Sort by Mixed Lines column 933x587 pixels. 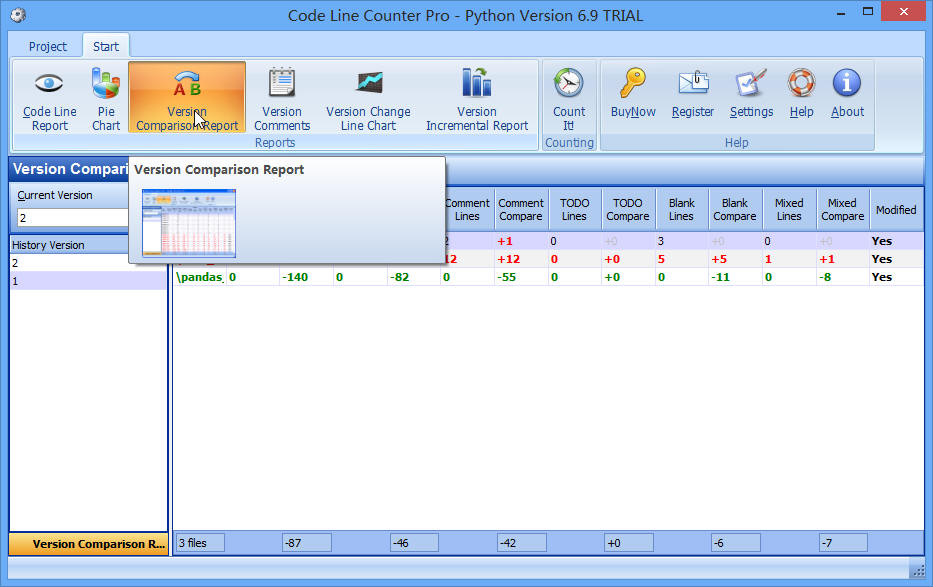tap(789, 209)
